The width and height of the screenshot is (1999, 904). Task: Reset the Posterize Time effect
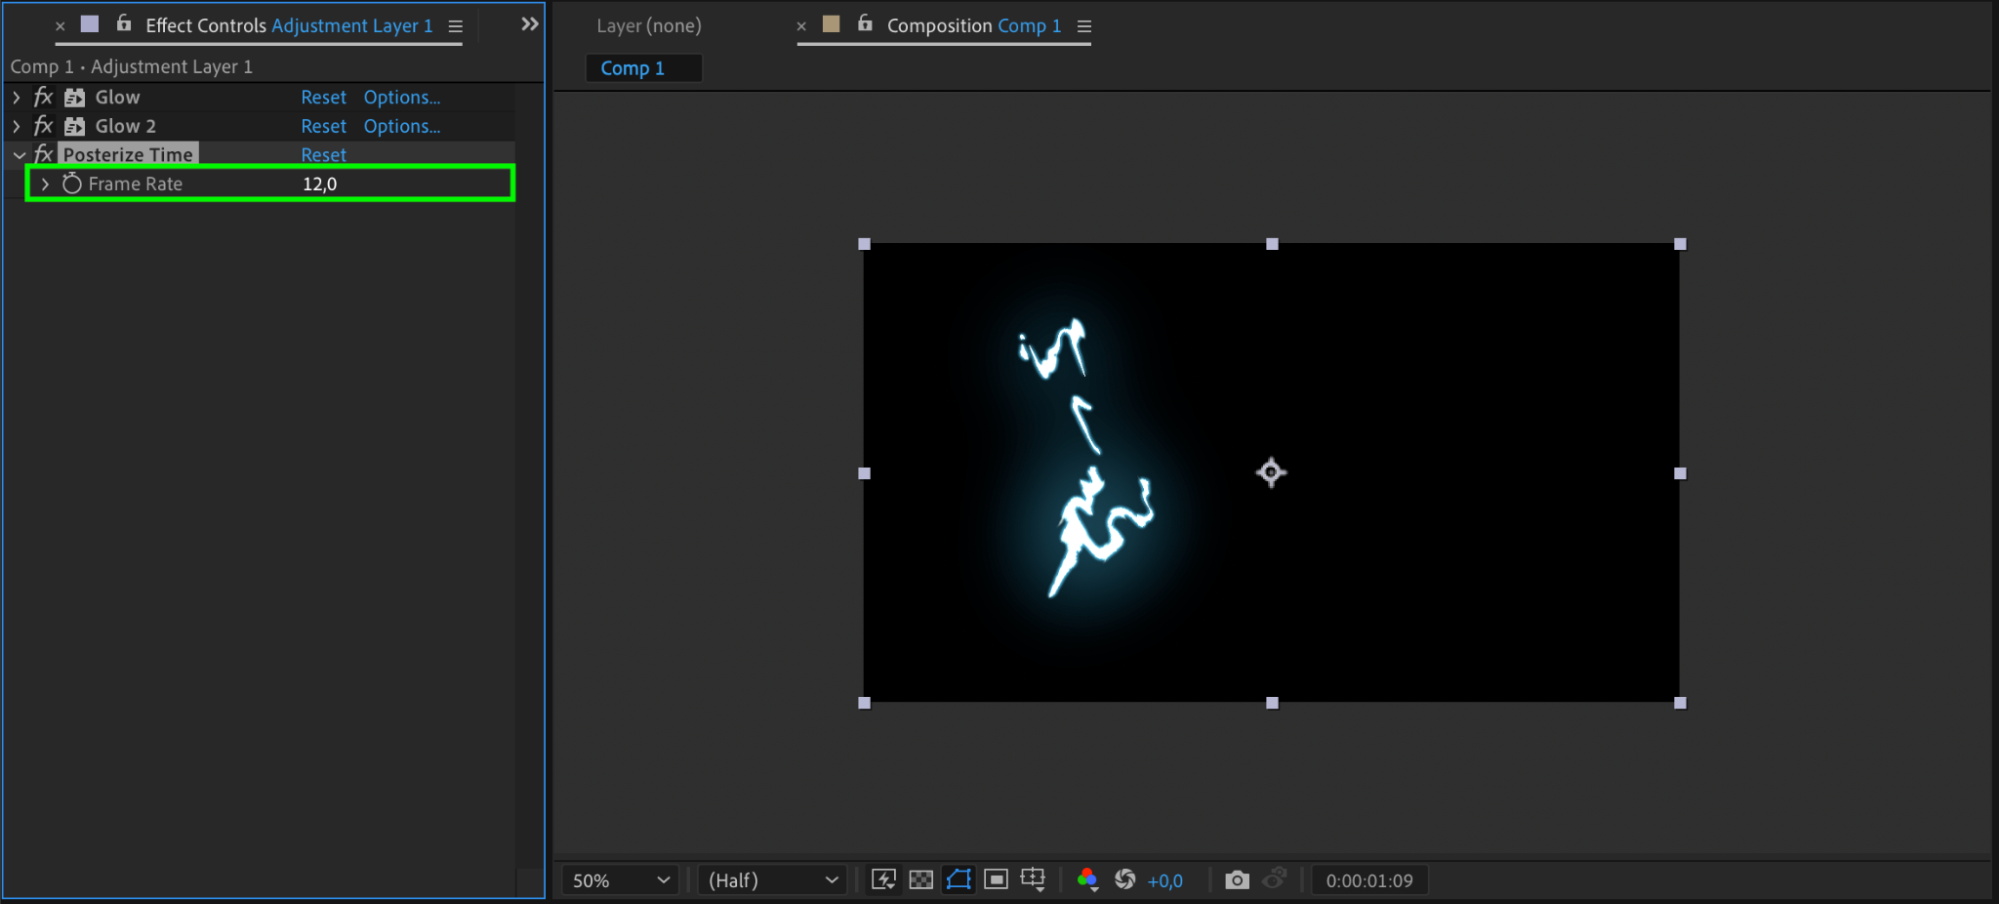(x=323, y=155)
